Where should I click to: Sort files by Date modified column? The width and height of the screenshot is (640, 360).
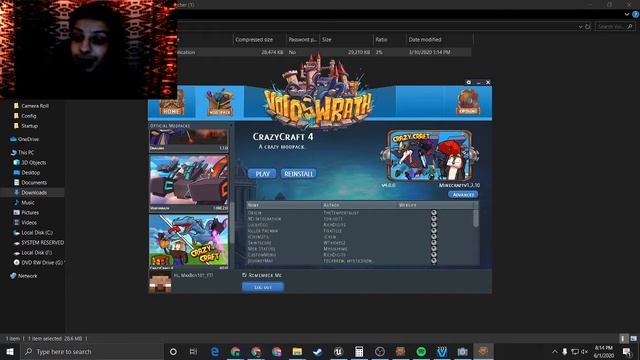pos(440,40)
